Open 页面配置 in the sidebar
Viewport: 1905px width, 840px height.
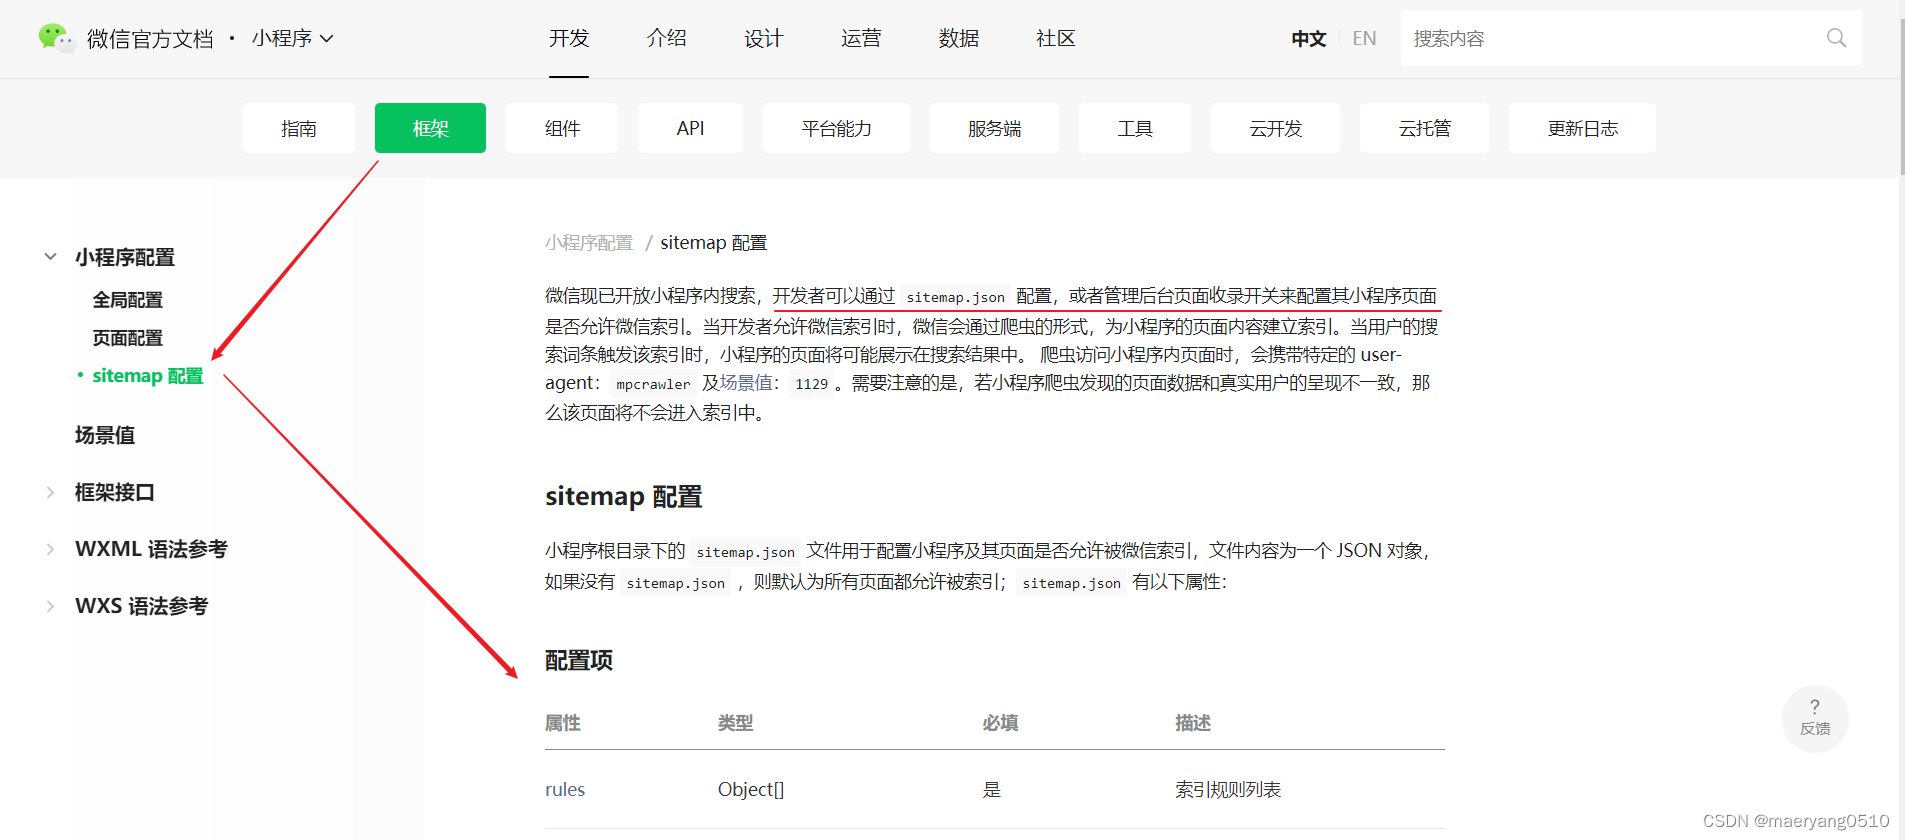coord(128,338)
